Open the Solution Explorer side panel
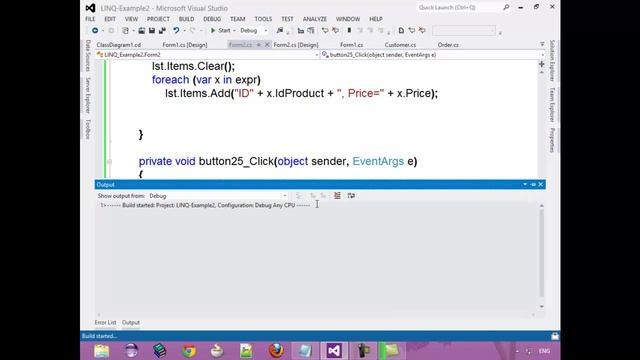Screen dimensions: 640x360 coord(552,61)
